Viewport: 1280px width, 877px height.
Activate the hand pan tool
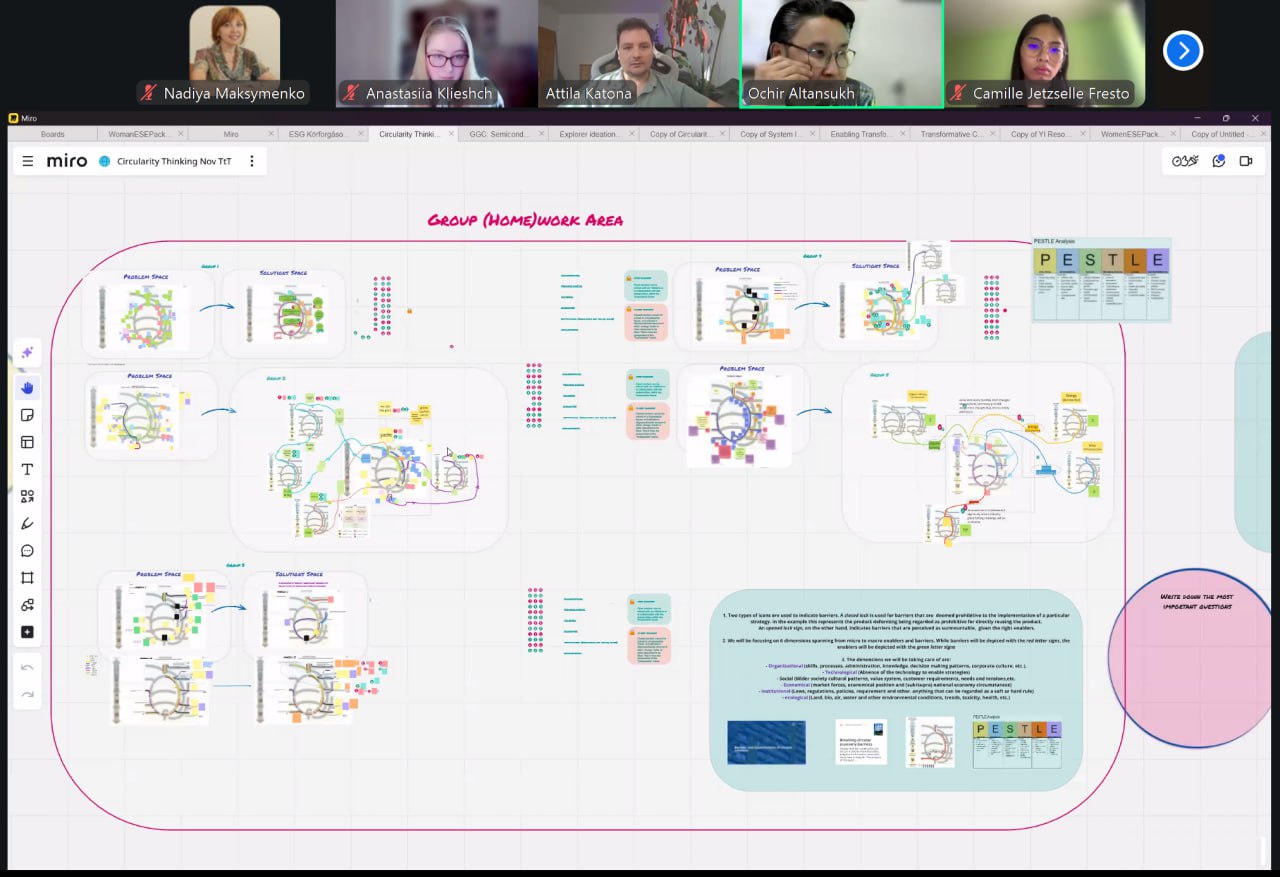click(27, 387)
